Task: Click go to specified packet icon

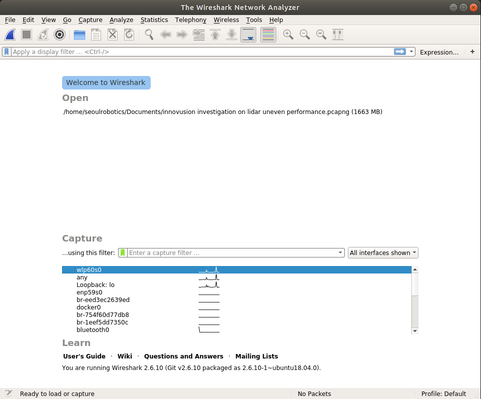Action: [199, 35]
